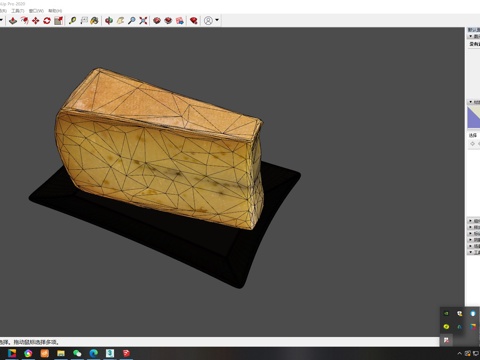Screen dimensions: 480x360
Task: Click the Zoom Extents icon
Action: pos(143,21)
